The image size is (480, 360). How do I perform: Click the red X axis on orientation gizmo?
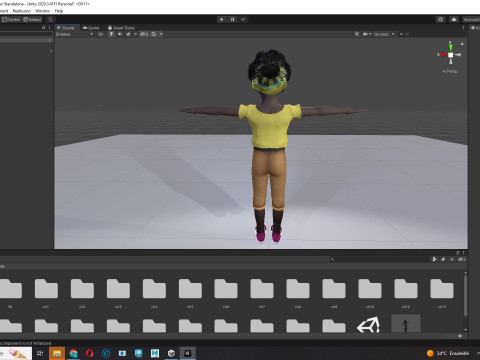pos(443,55)
